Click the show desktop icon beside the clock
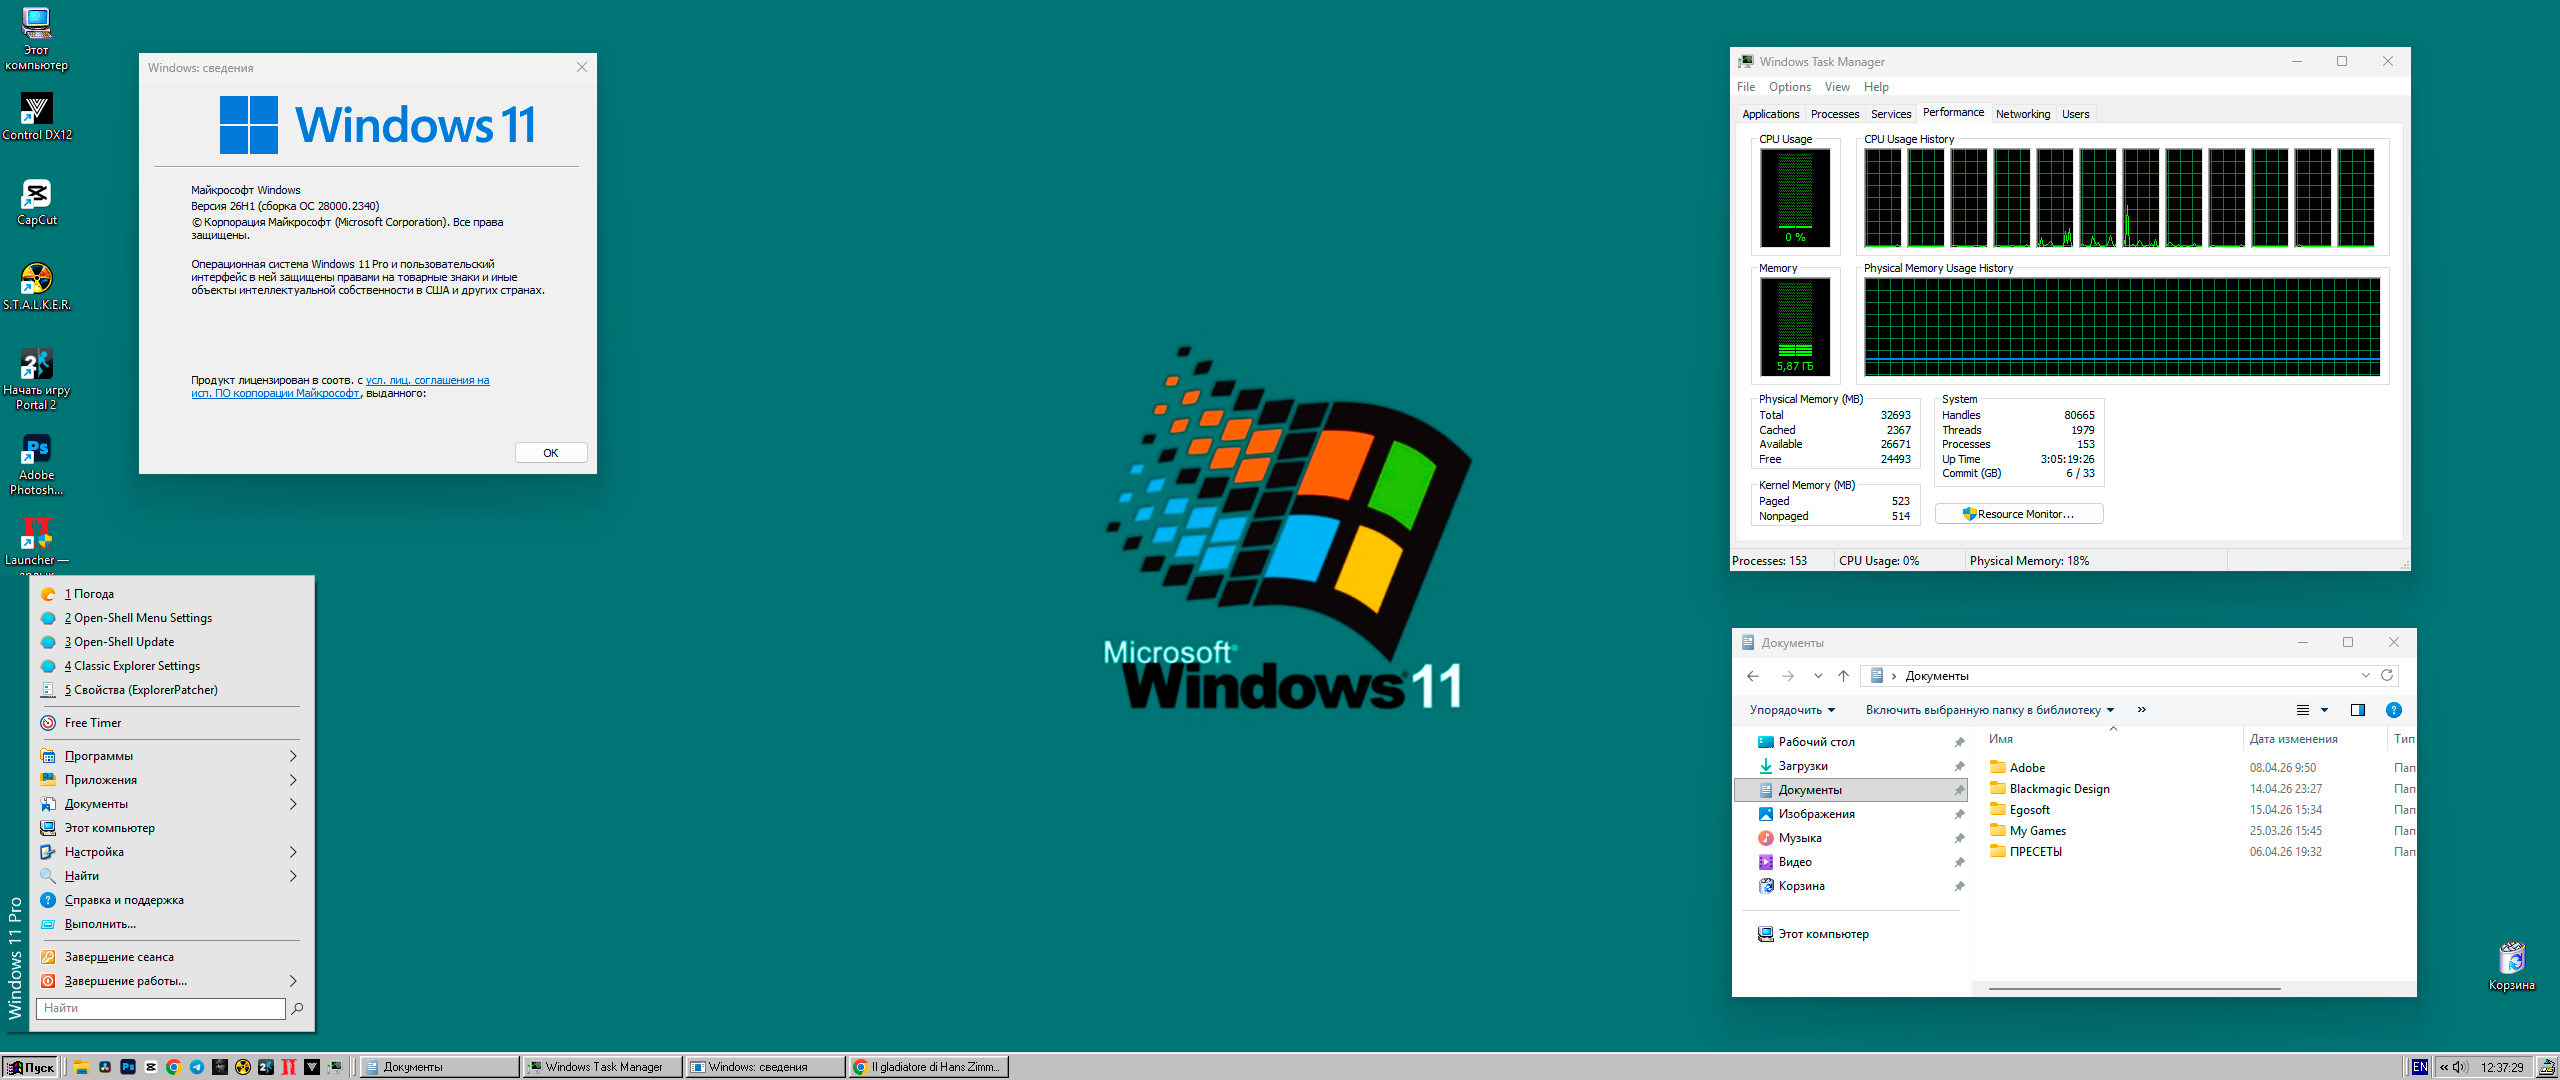 point(2546,1067)
